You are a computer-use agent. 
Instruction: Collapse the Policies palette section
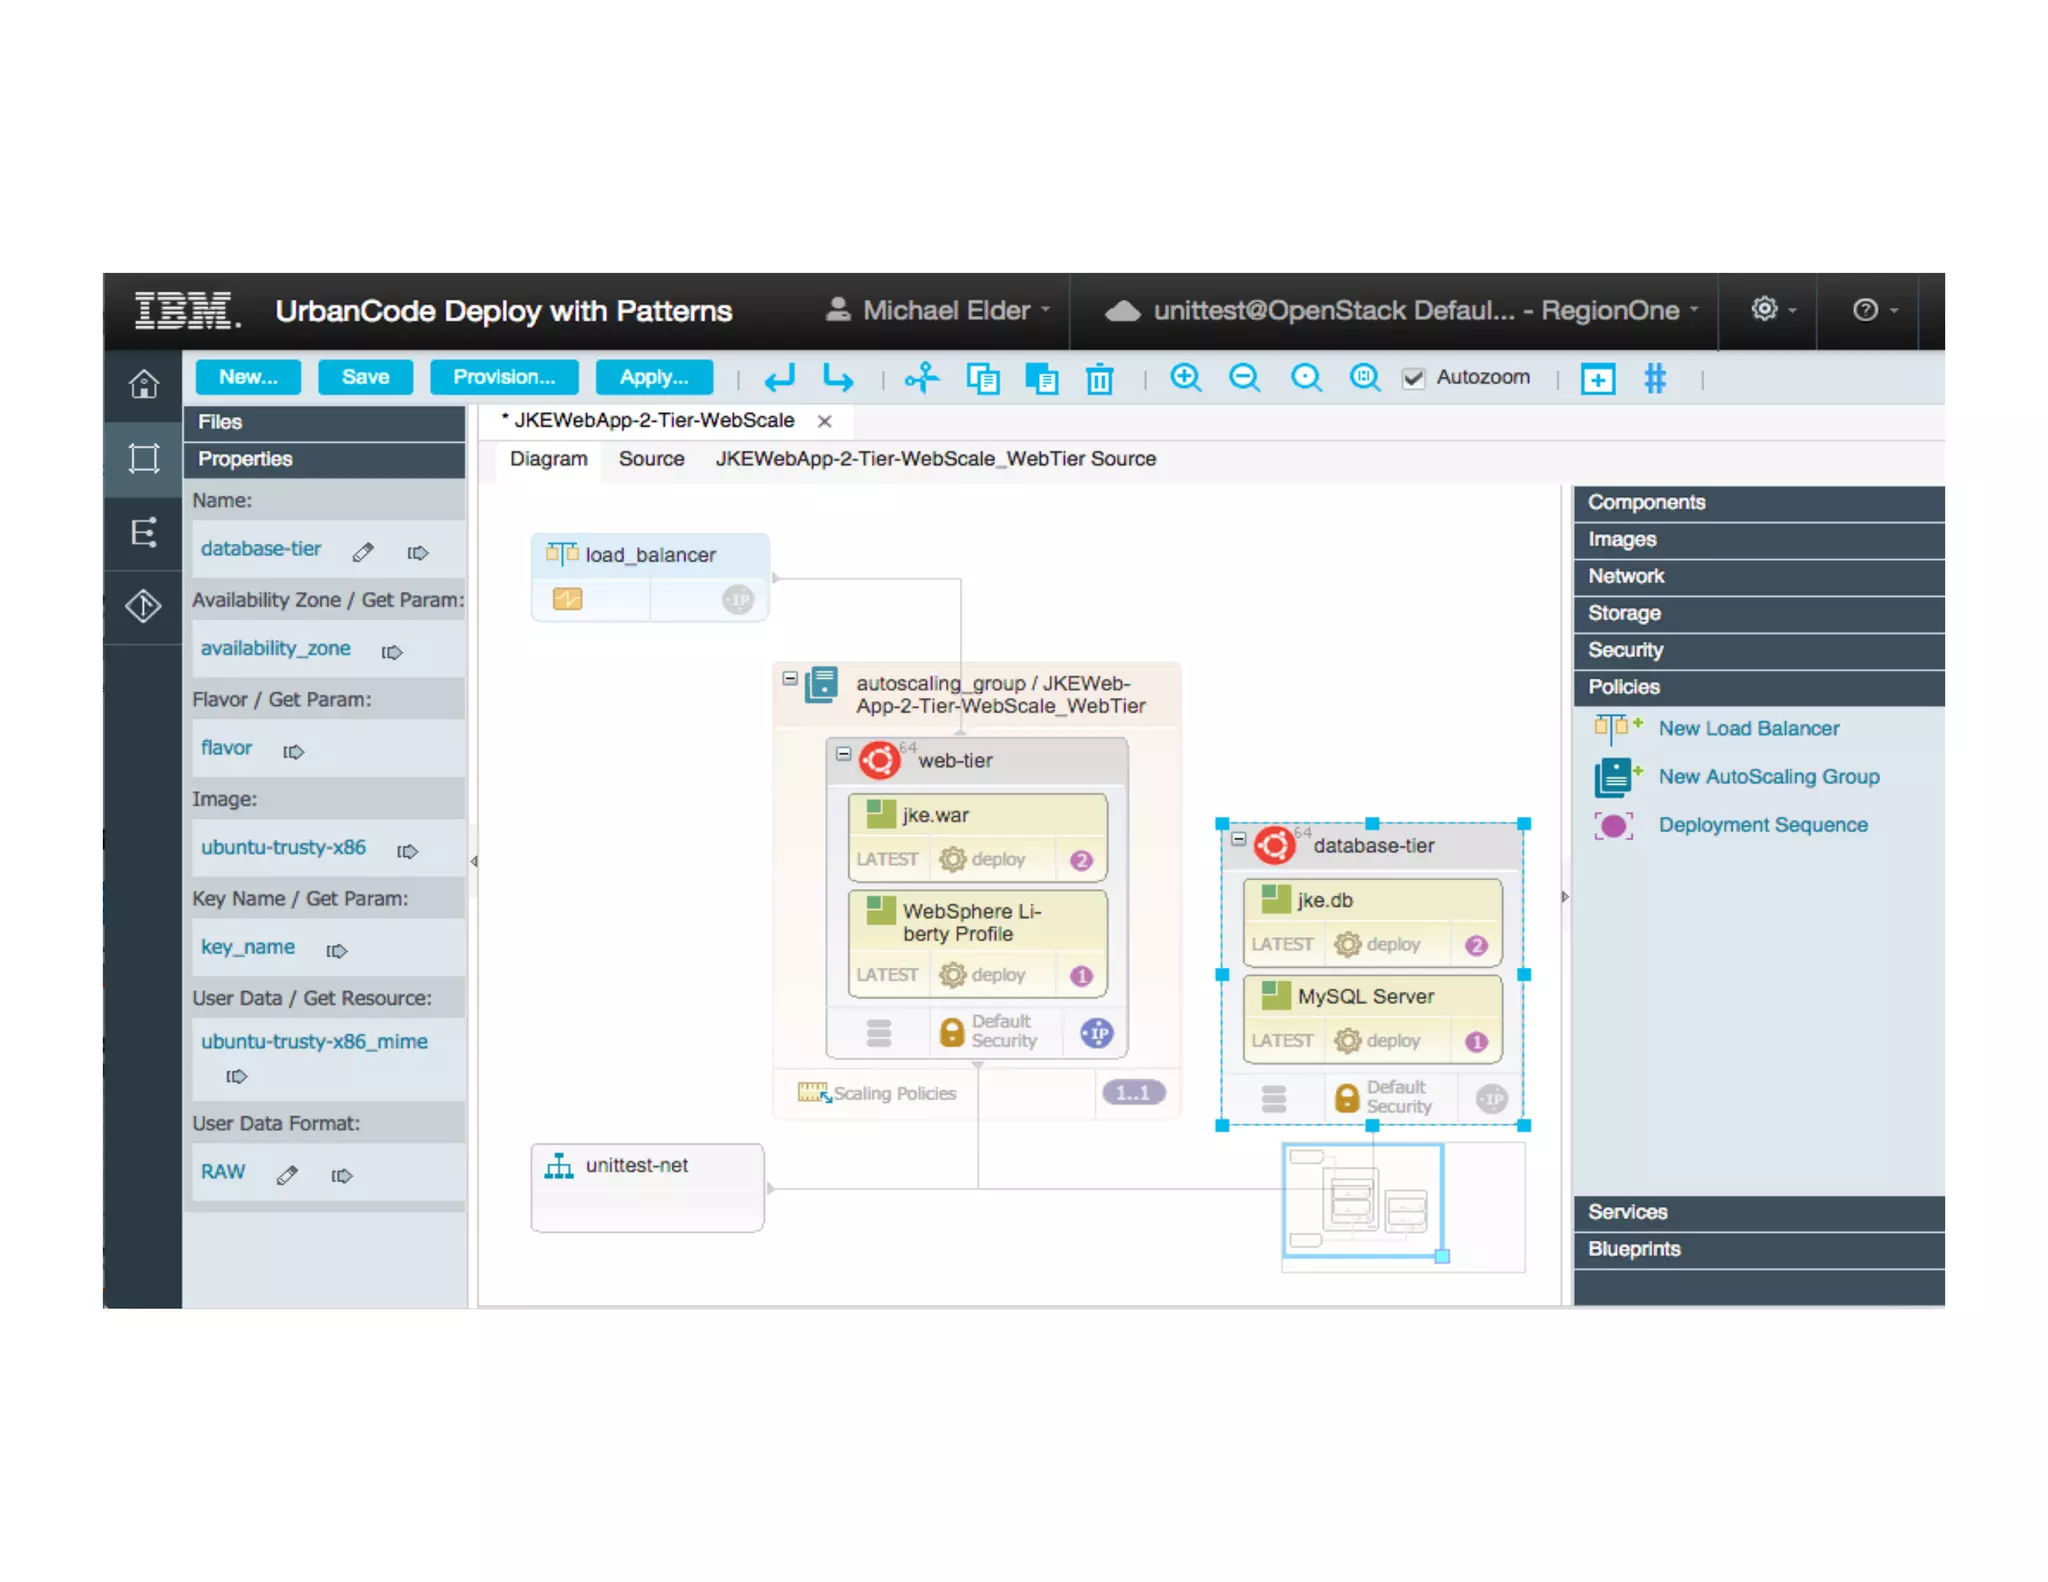[1758, 687]
